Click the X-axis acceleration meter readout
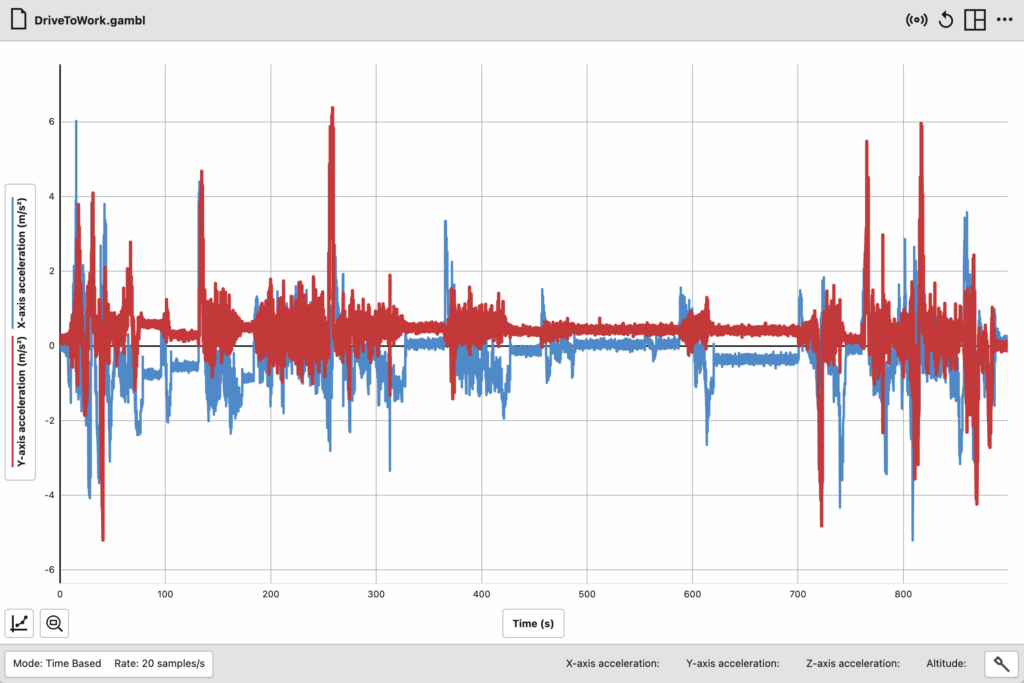Viewport: 1024px width, 683px height. 613,663
